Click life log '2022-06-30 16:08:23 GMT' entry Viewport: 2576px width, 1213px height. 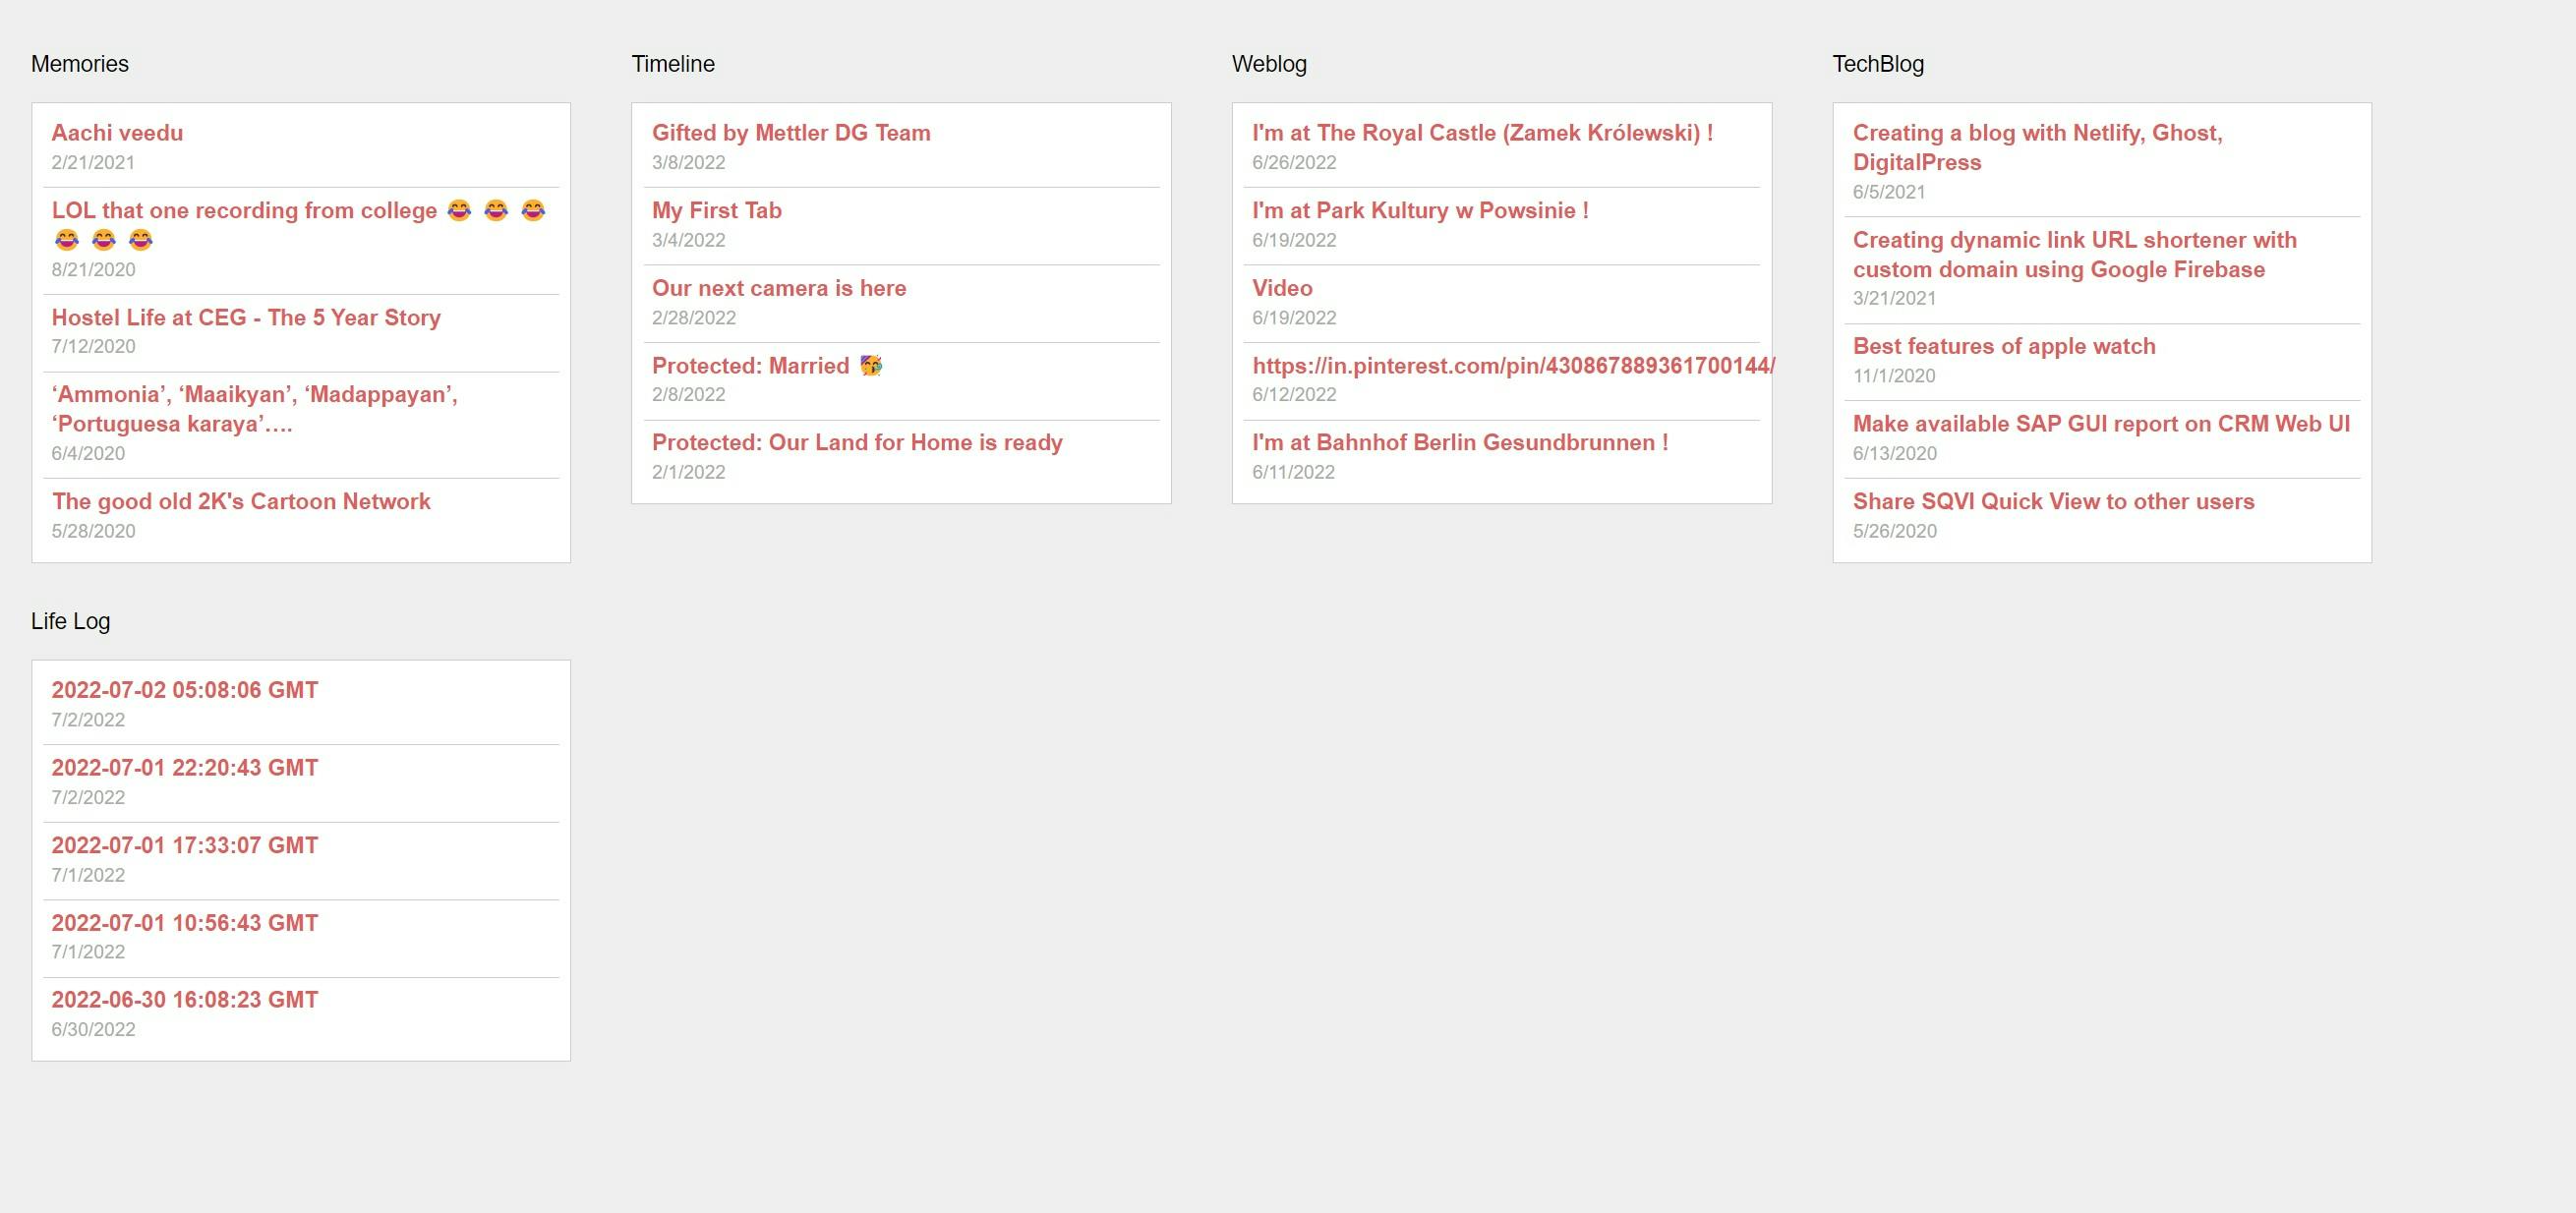[x=185, y=1000]
